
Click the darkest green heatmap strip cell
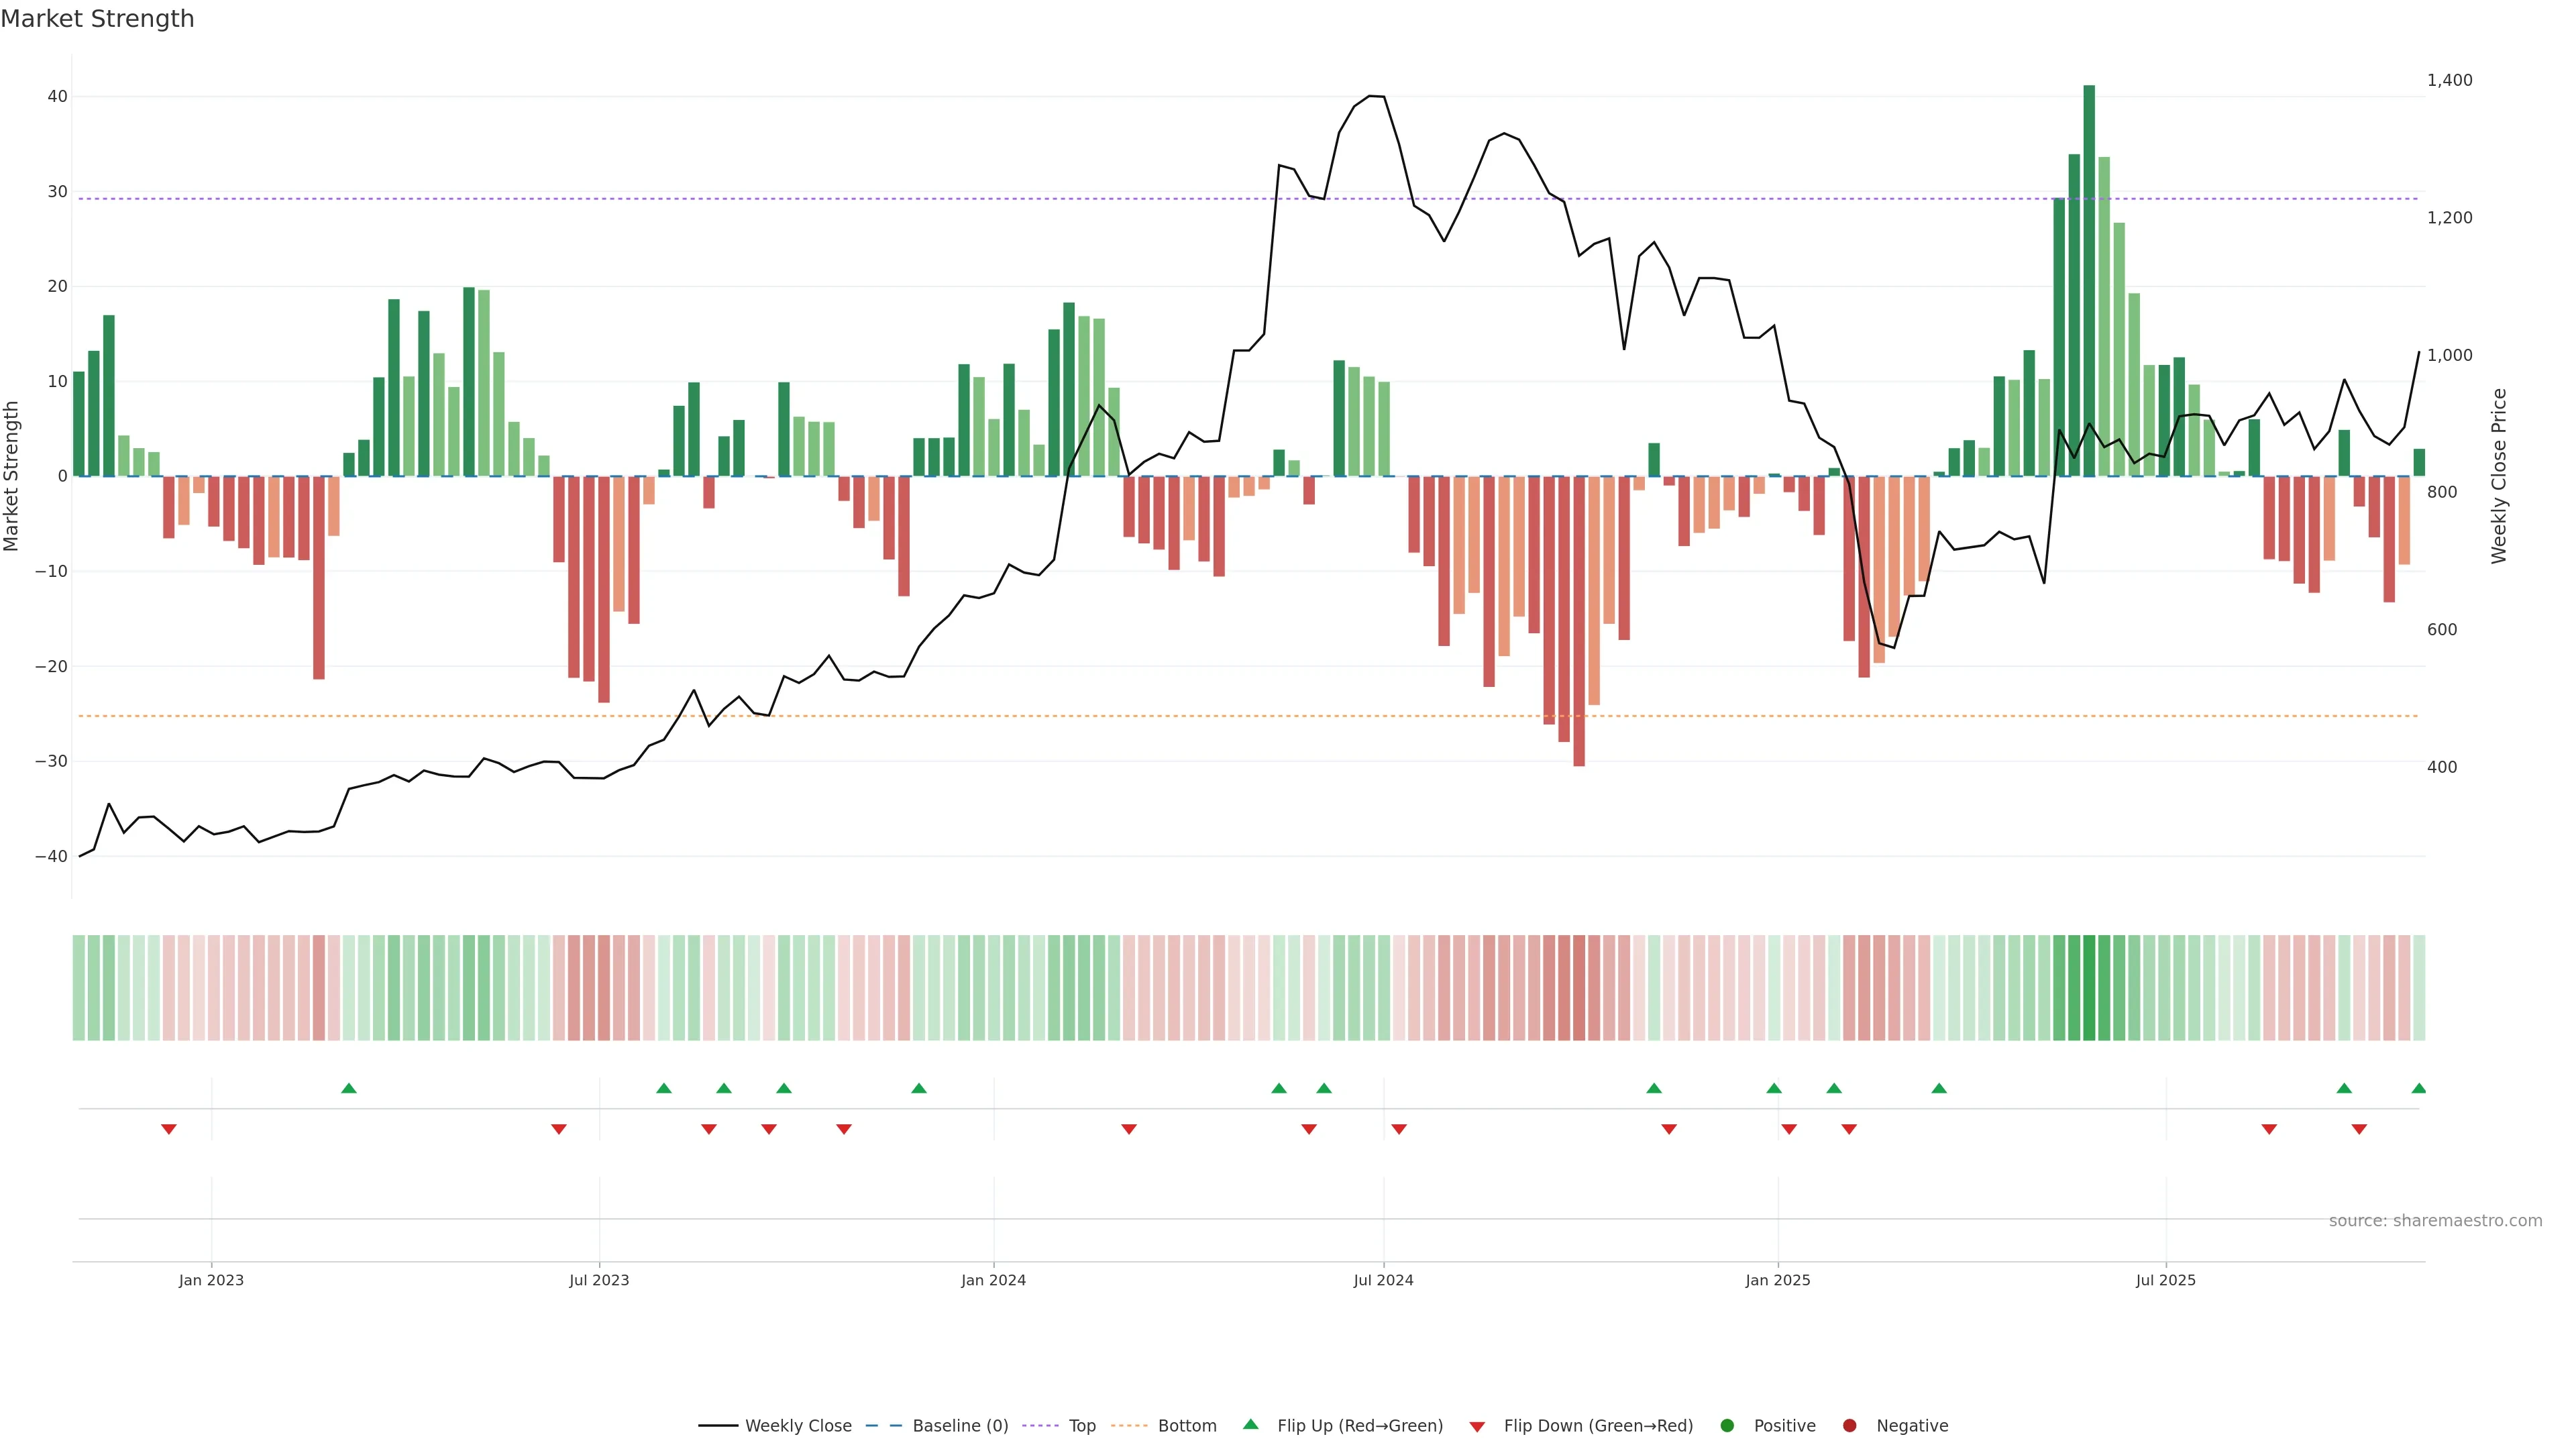pyautogui.click(x=2089, y=987)
